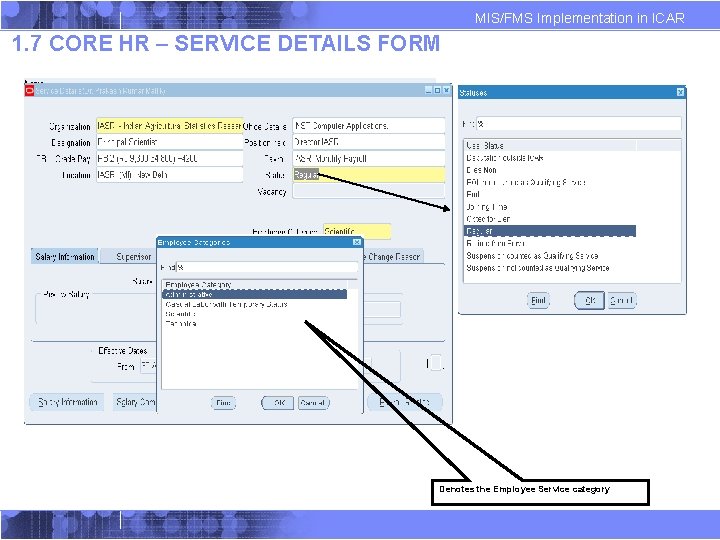720x540 pixels.
Task: Click the Effective Dates From field
Action: coord(148,366)
